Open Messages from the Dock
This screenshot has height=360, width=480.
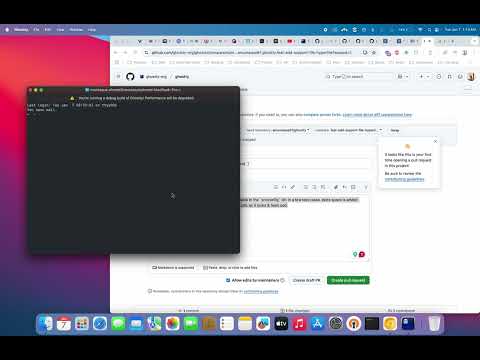(x=118, y=323)
